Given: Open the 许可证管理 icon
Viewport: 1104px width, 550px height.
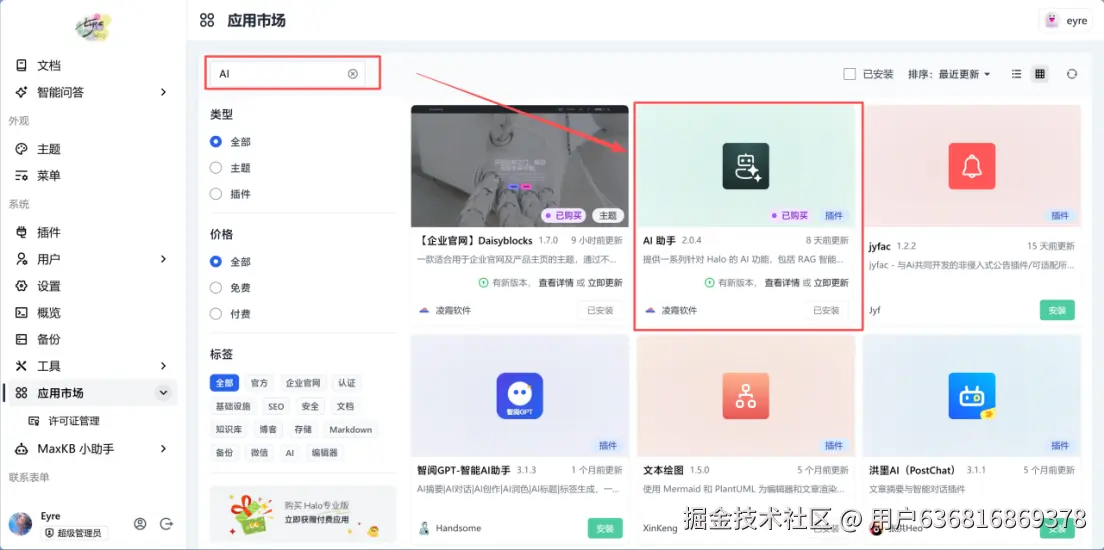Looking at the screenshot, I should (x=34, y=421).
